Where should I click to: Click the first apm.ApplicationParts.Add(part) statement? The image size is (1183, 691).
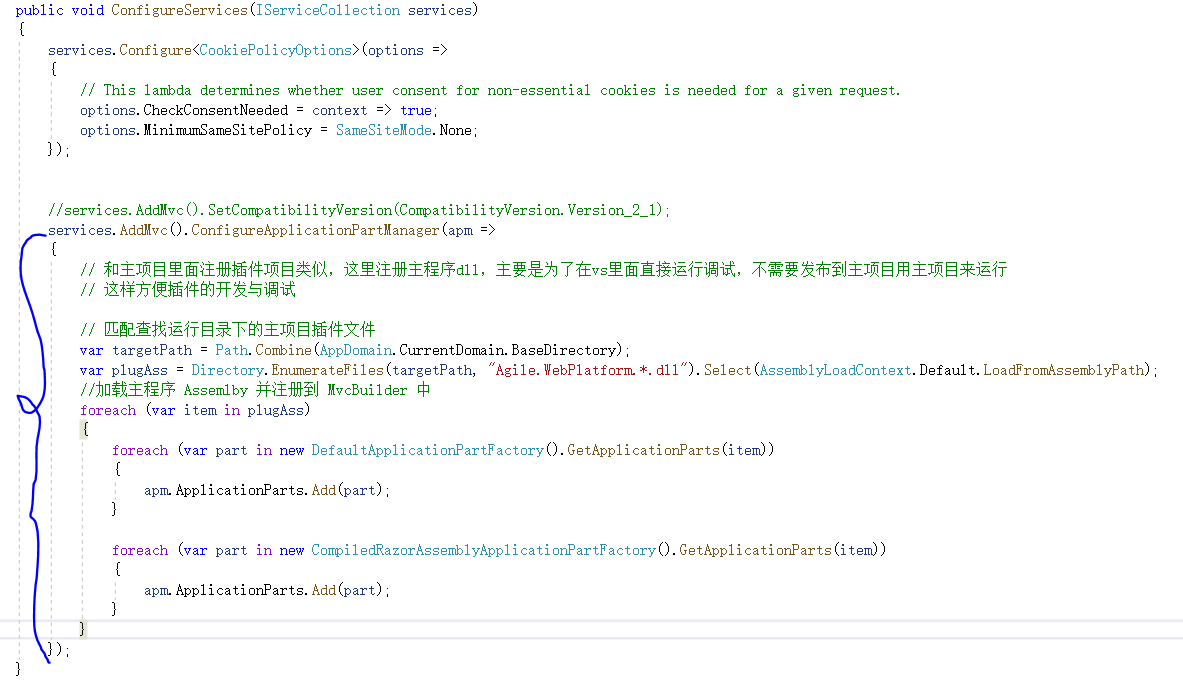pos(267,491)
